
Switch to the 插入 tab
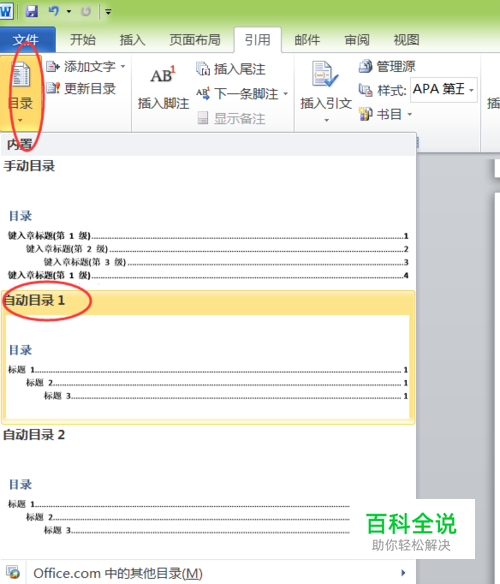[132, 40]
